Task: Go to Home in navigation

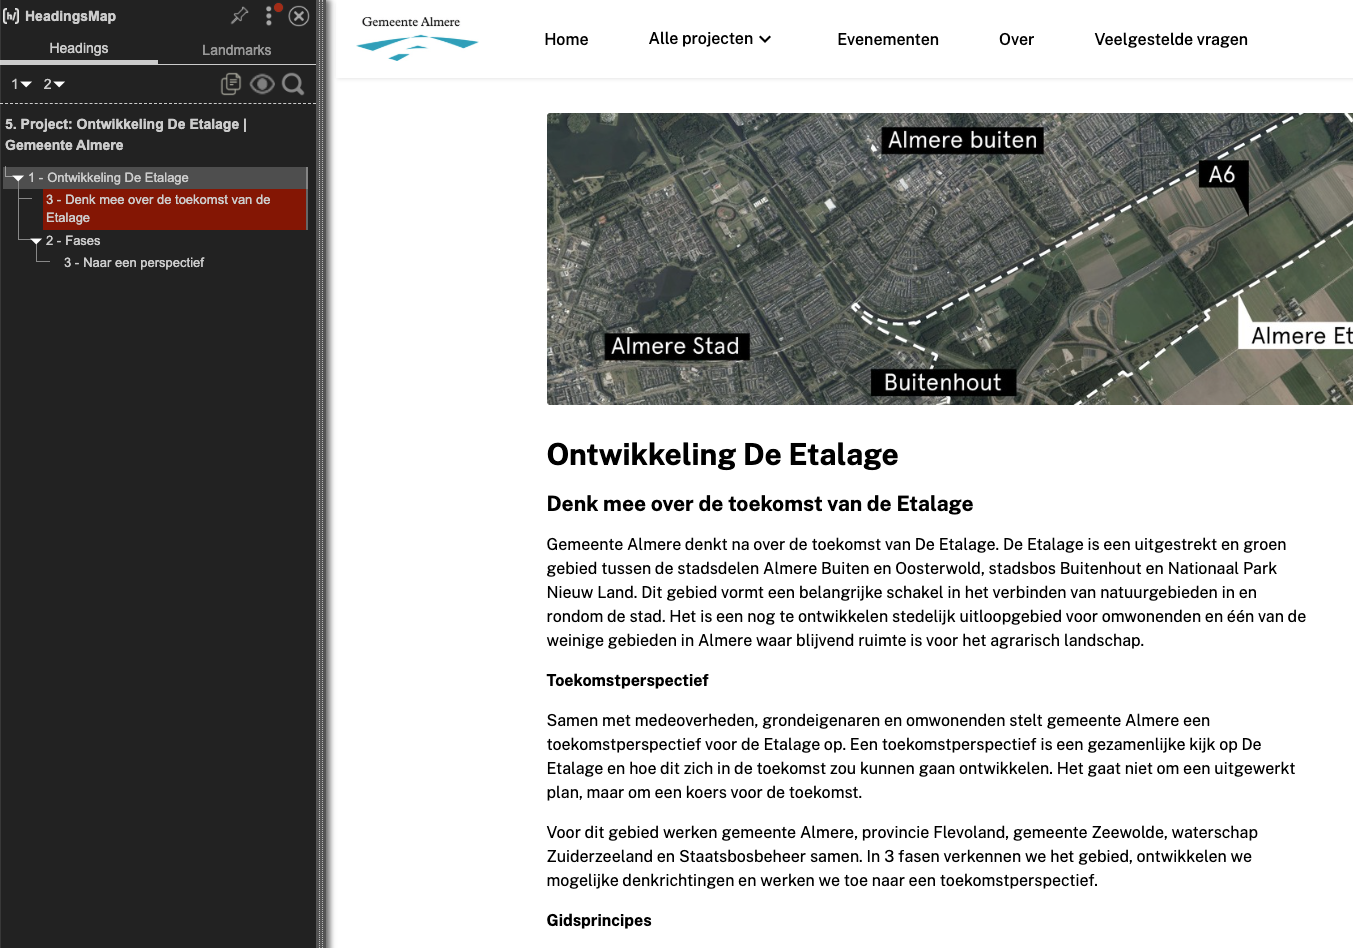Action: 566,39
